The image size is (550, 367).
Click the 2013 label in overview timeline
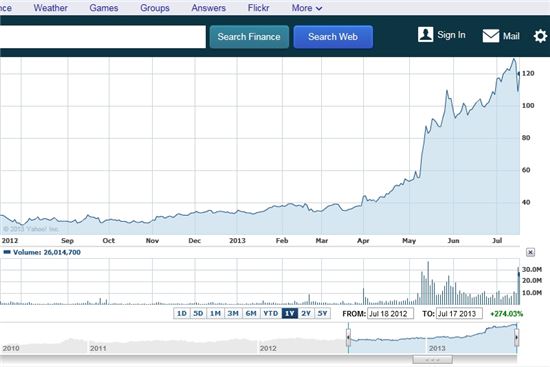[437, 348]
